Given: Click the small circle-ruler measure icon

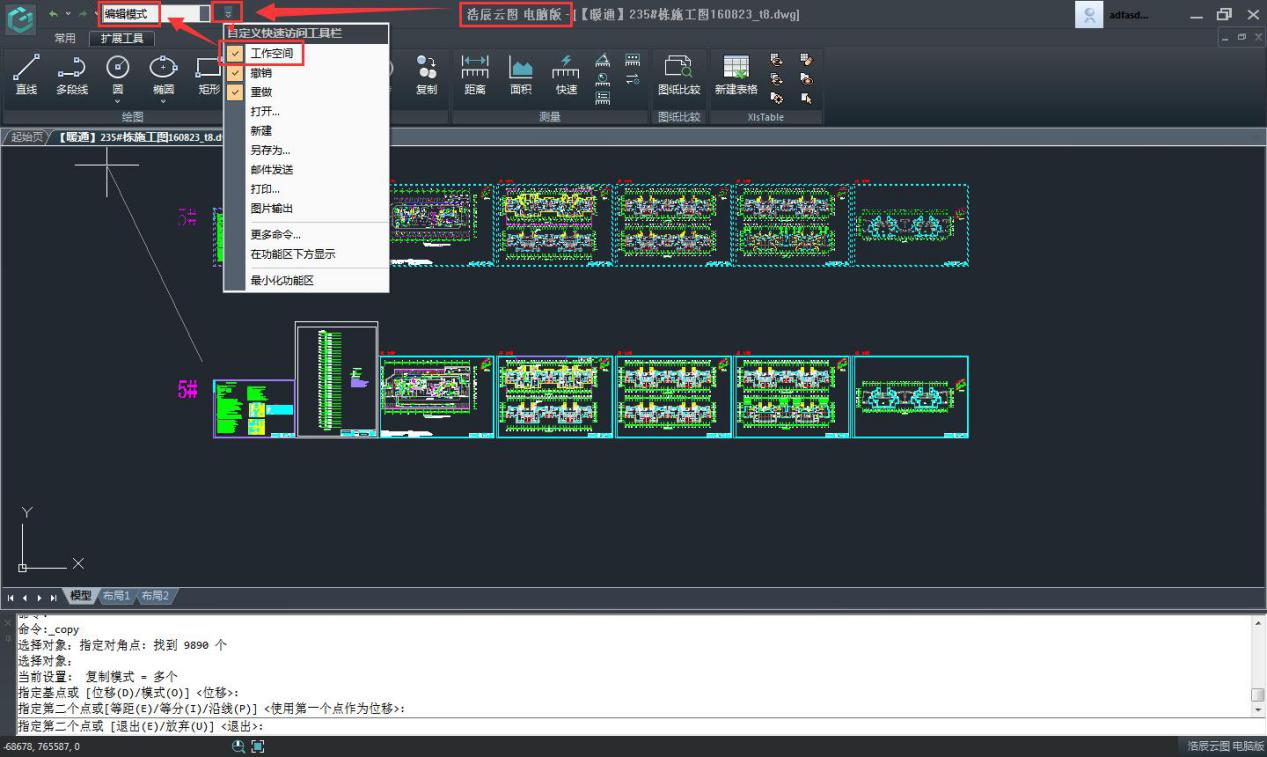Looking at the screenshot, I should (x=602, y=79).
